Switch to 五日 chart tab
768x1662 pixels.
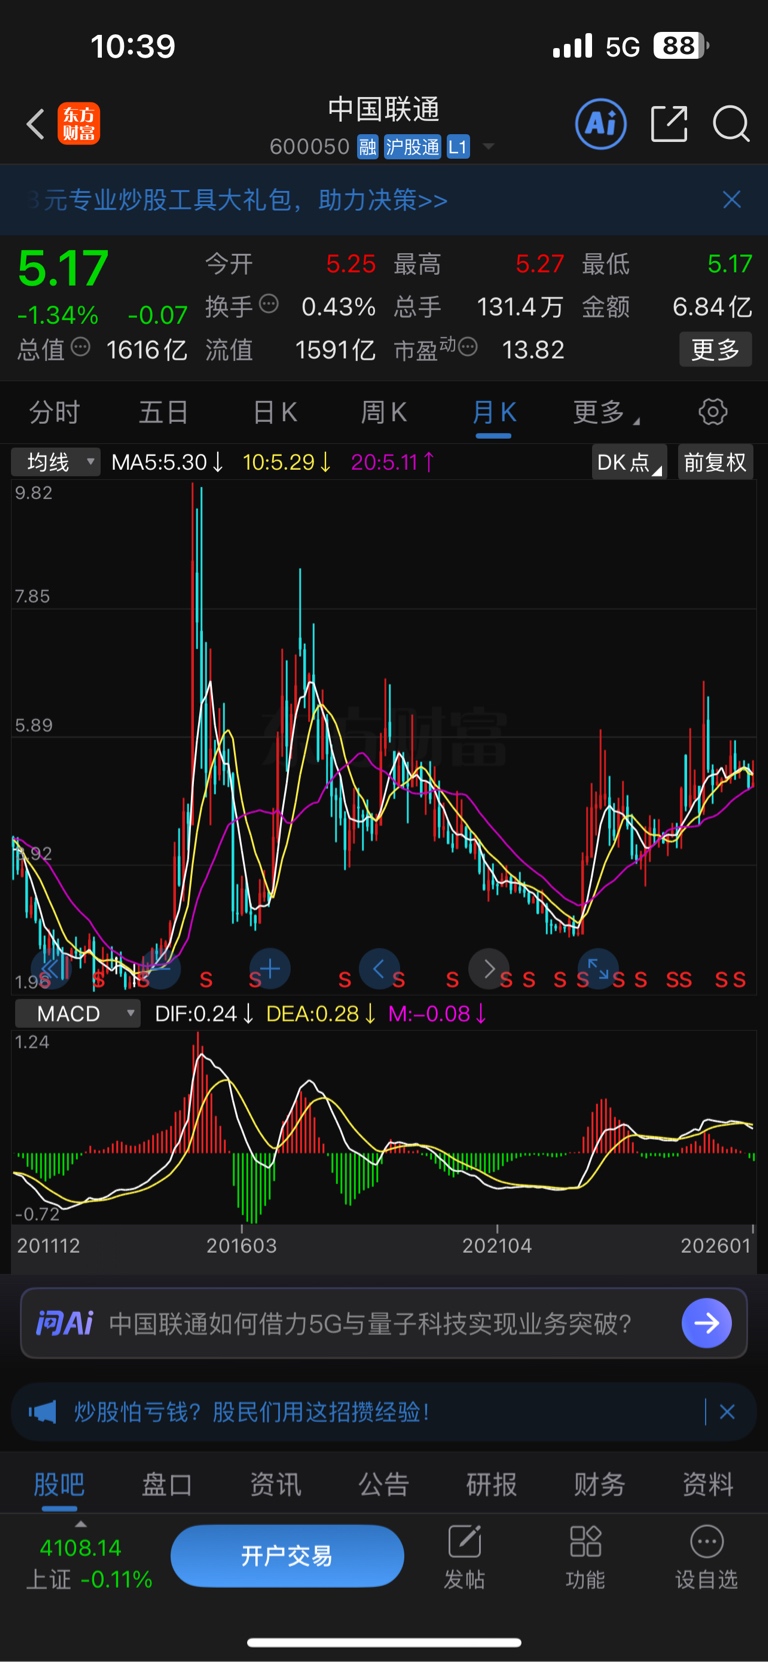[x=164, y=412]
